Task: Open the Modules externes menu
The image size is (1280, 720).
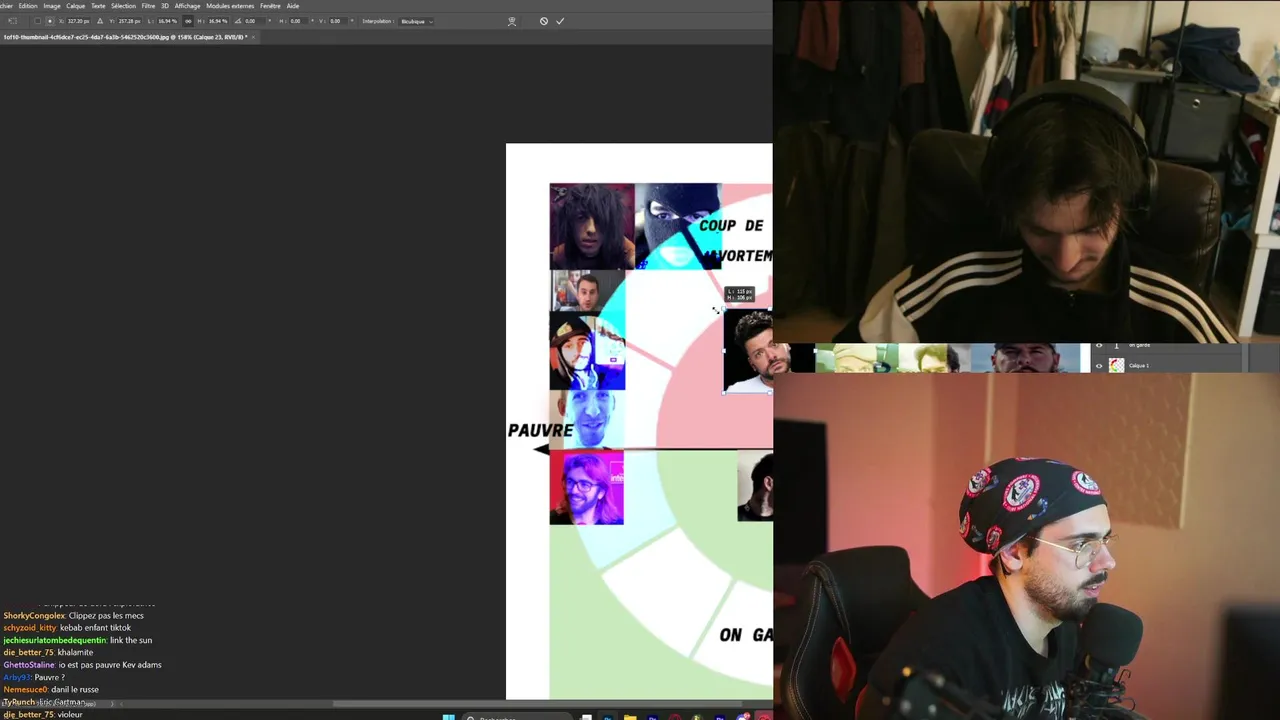Action: coord(230,6)
